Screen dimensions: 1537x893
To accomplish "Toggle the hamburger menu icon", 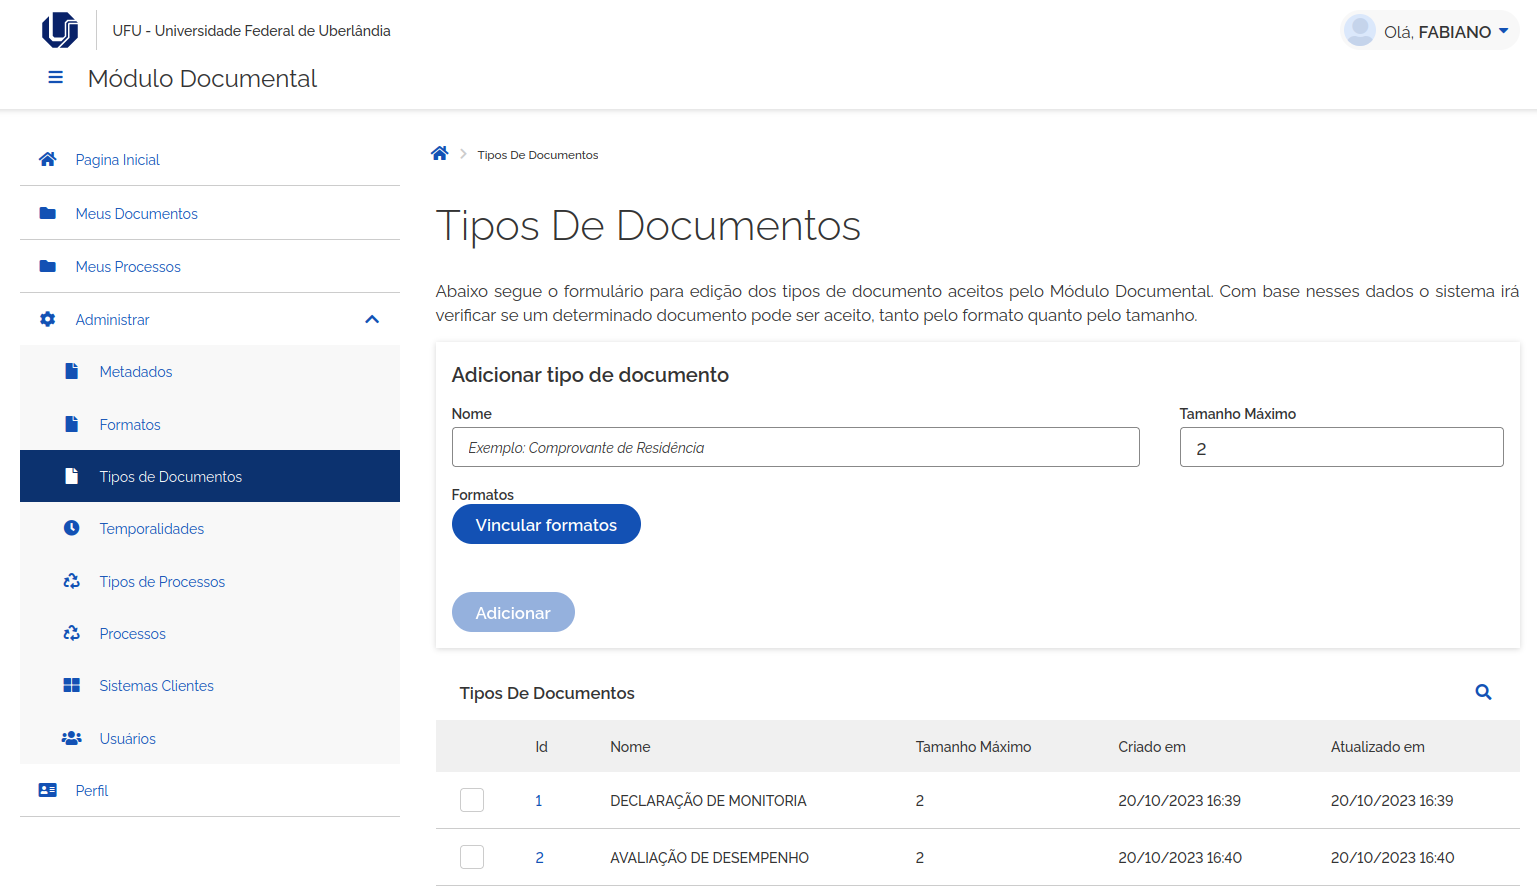I will point(56,77).
